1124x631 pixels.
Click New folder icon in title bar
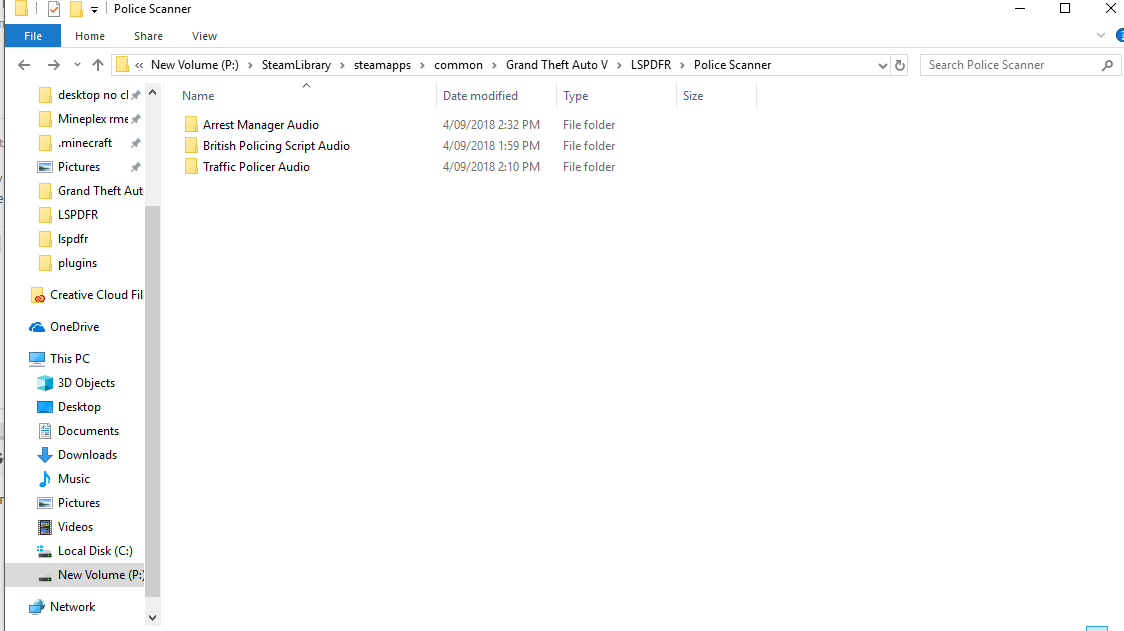click(76, 9)
